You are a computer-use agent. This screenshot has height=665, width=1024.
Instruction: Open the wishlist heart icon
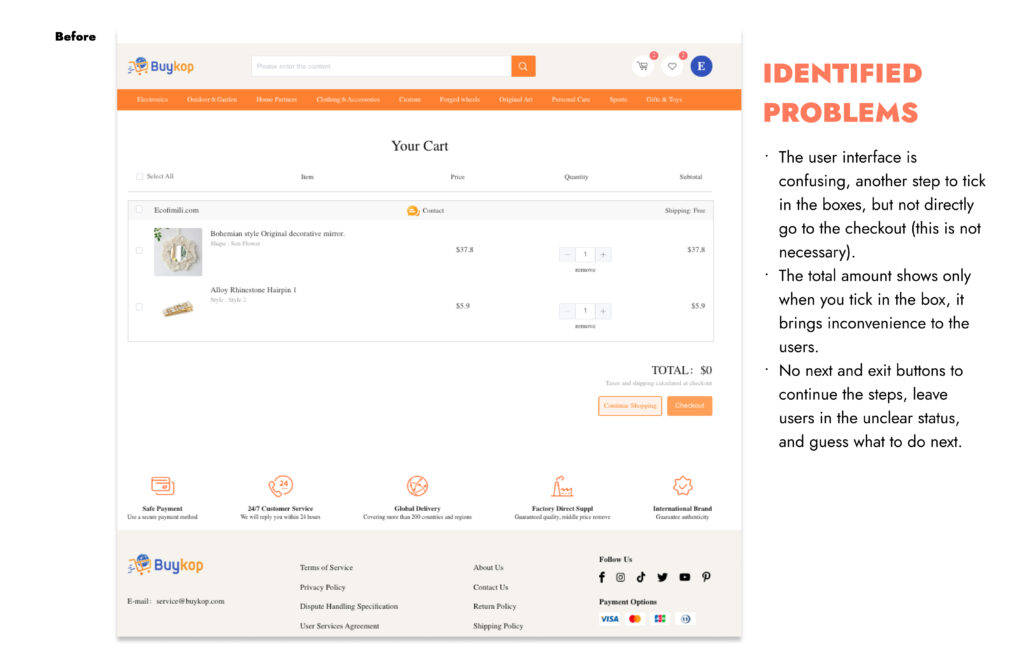pyautogui.click(x=672, y=66)
